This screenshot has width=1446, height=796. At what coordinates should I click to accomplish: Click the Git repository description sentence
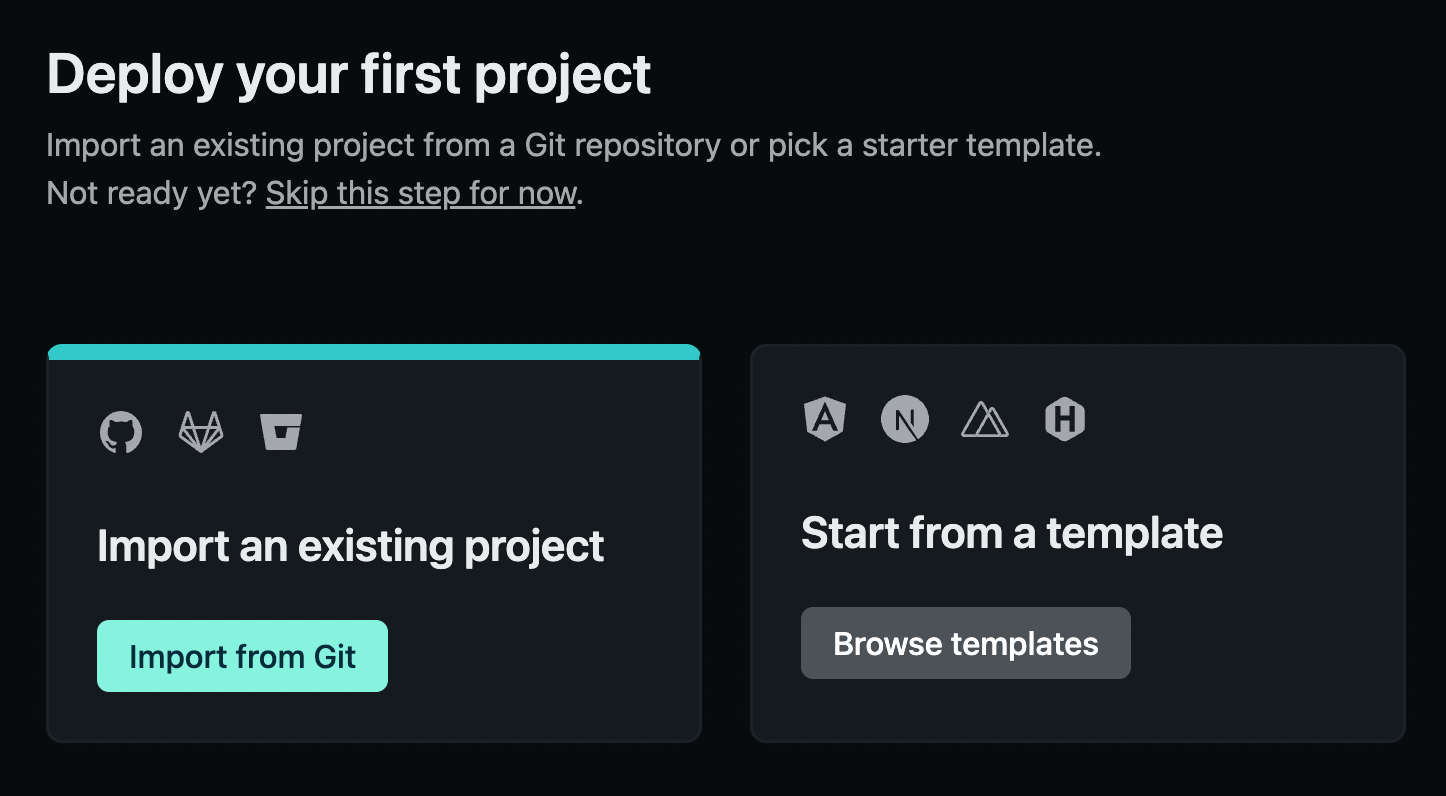[x=574, y=146]
